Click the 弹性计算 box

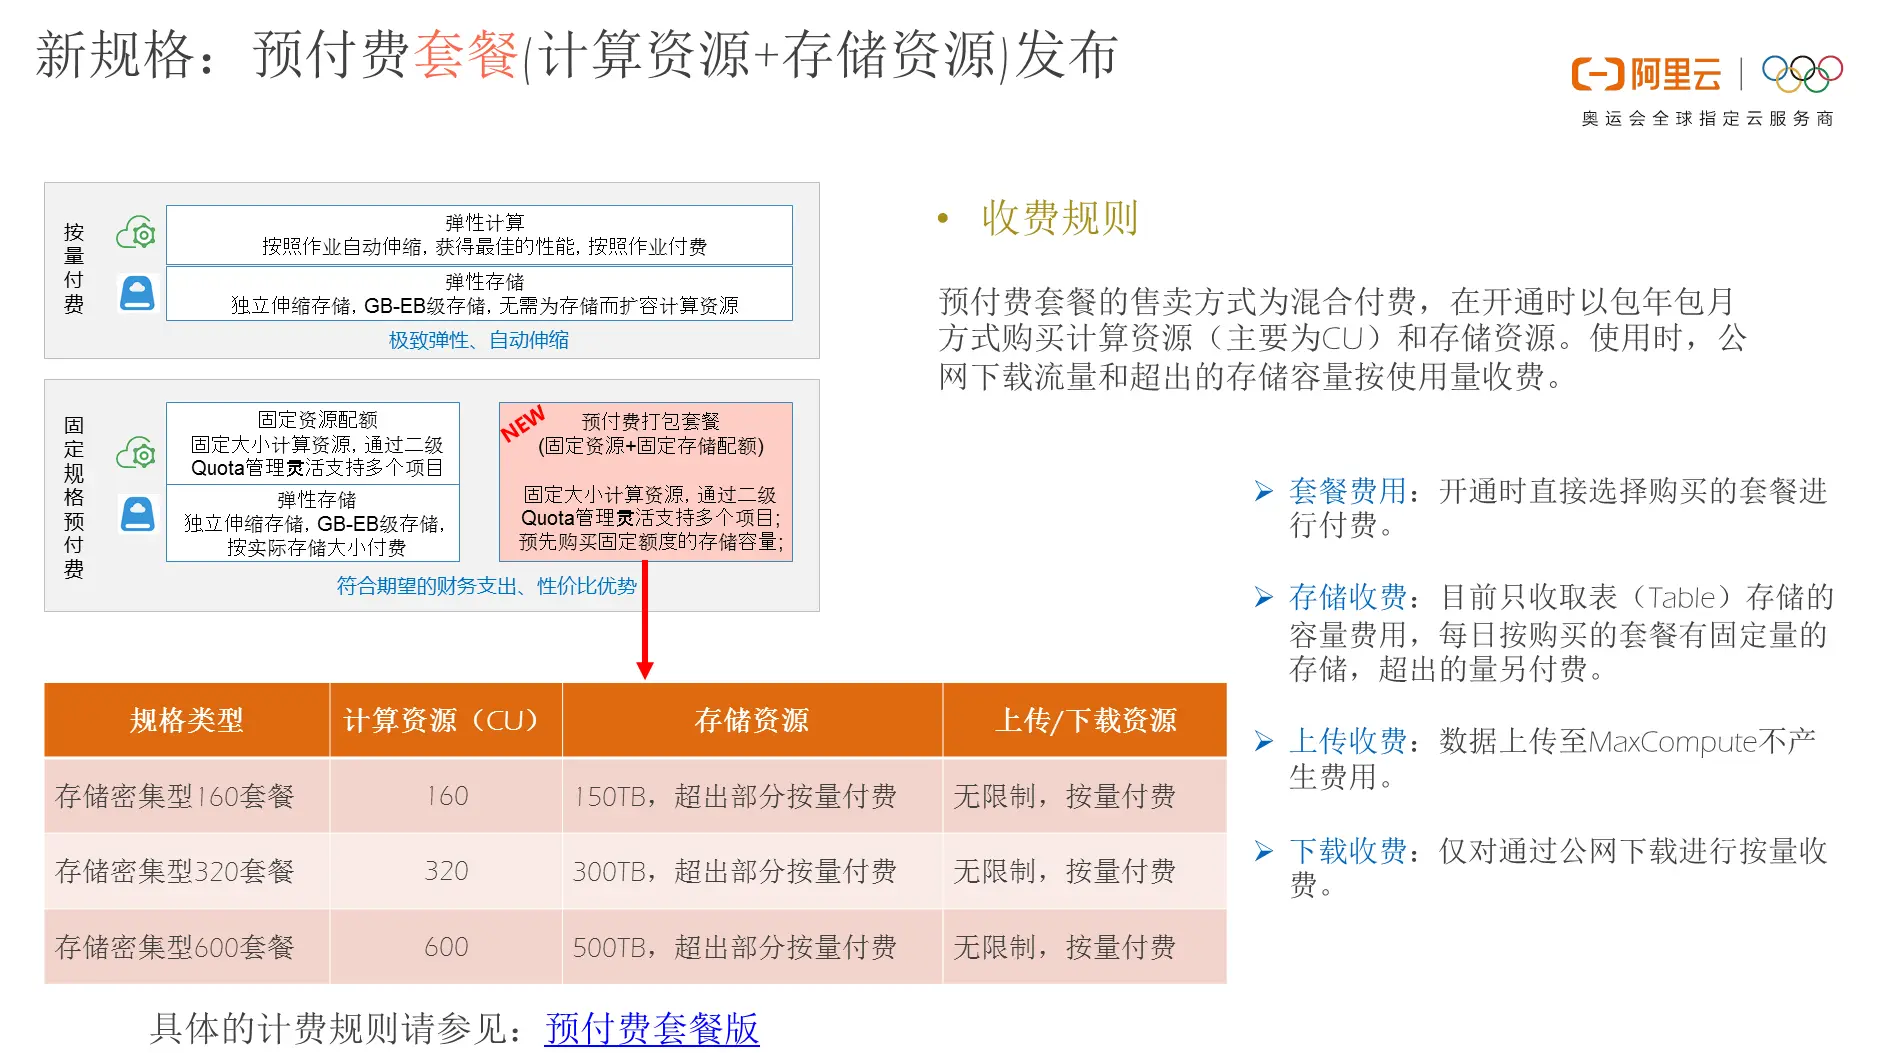pyautogui.click(x=479, y=234)
